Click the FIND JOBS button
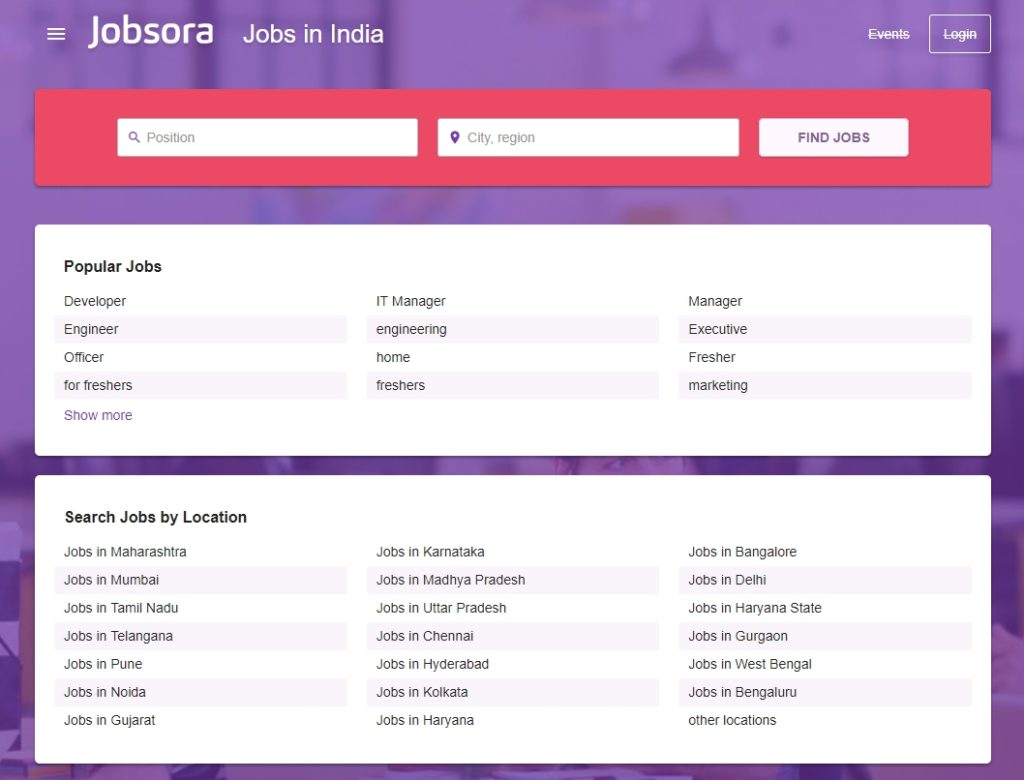 833,137
